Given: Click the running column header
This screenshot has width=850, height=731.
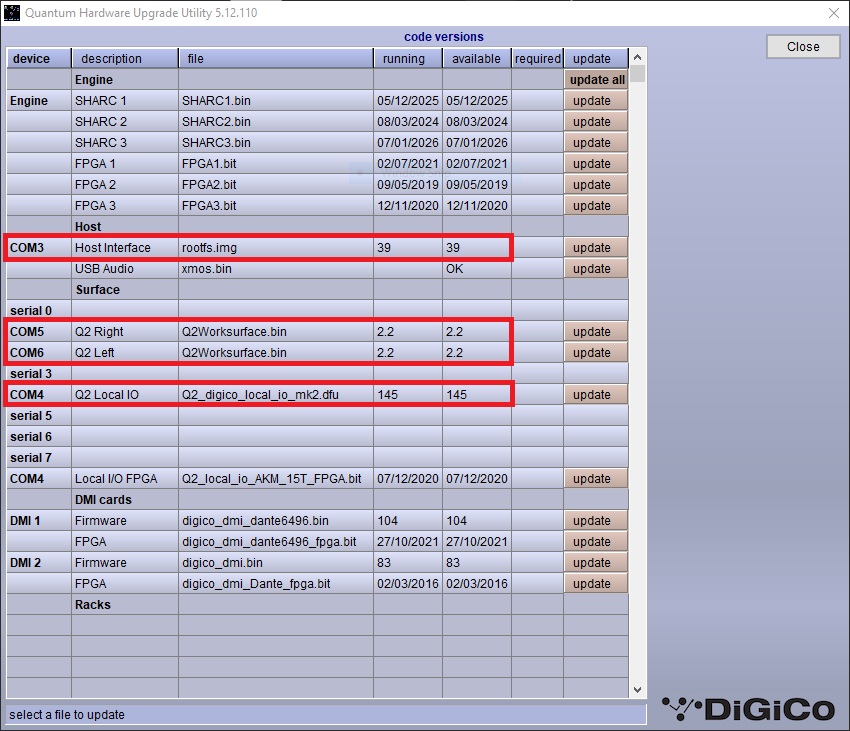Looking at the screenshot, I should coord(408,59).
